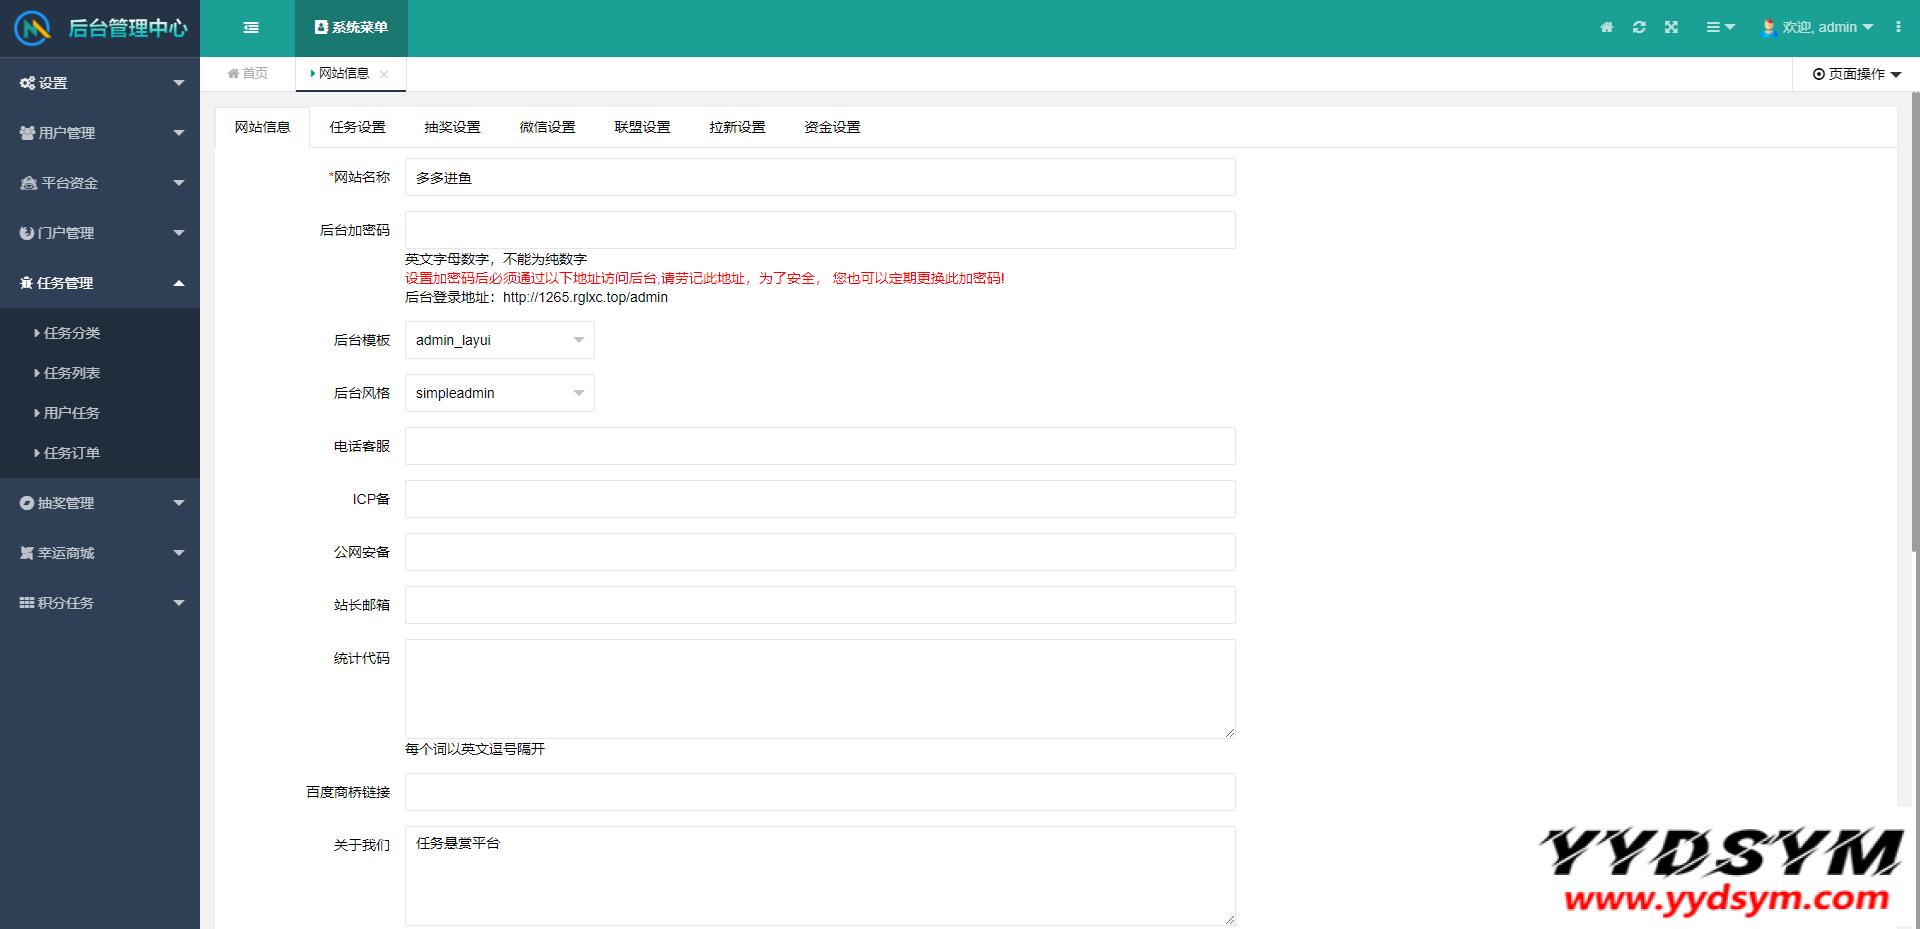1920x929 pixels.
Task: Click the 网站名称 input field
Action: tap(819, 177)
